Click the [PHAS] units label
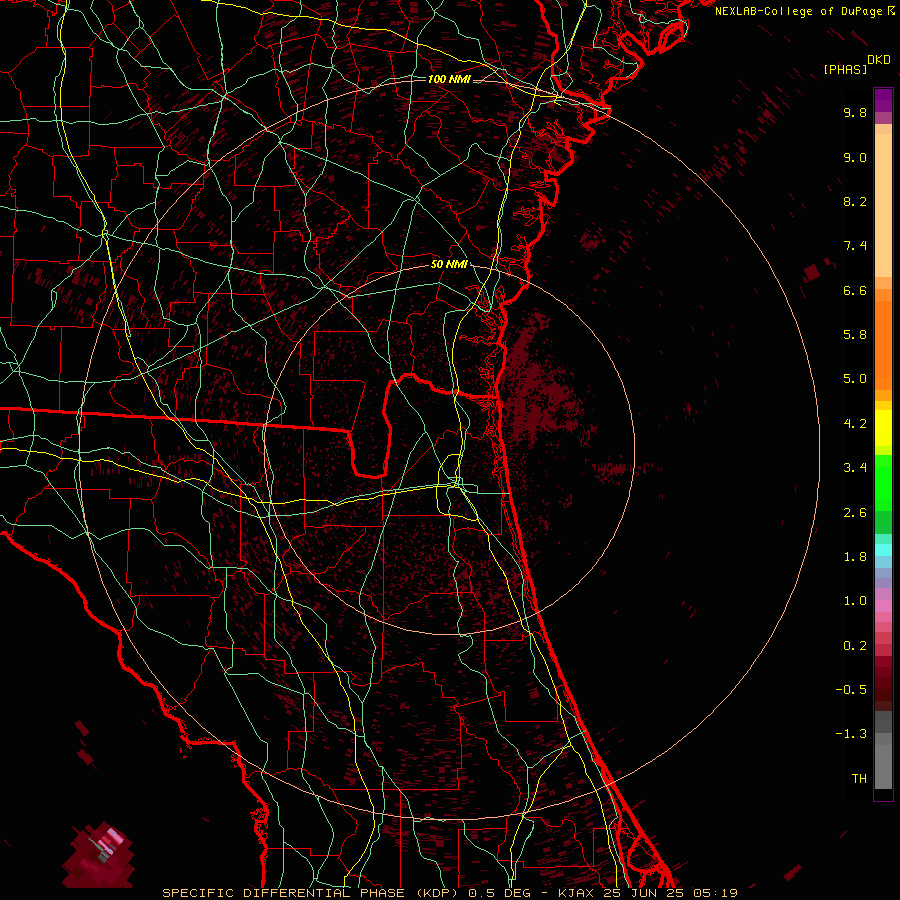900x900 pixels. pos(845,69)
